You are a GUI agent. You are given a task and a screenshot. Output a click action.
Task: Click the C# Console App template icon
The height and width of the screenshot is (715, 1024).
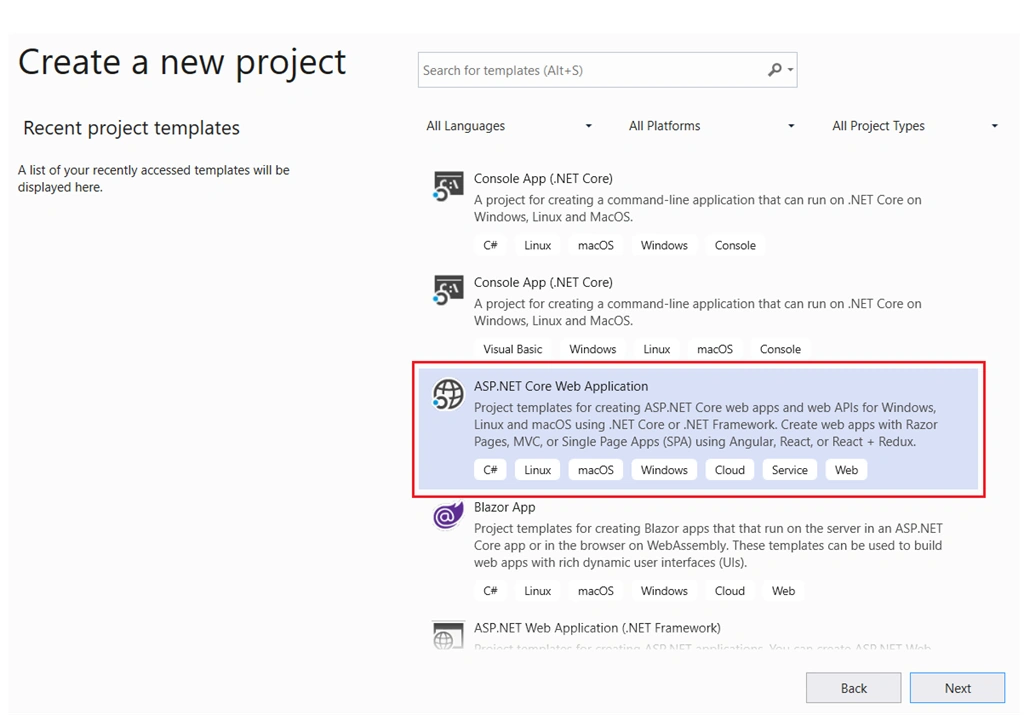(448, 186)
